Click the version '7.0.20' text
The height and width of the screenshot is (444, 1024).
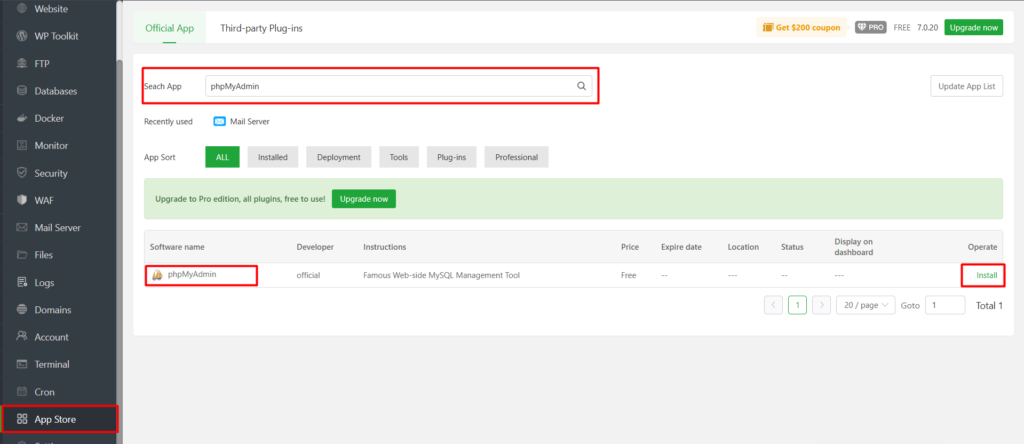coord(927,27)
